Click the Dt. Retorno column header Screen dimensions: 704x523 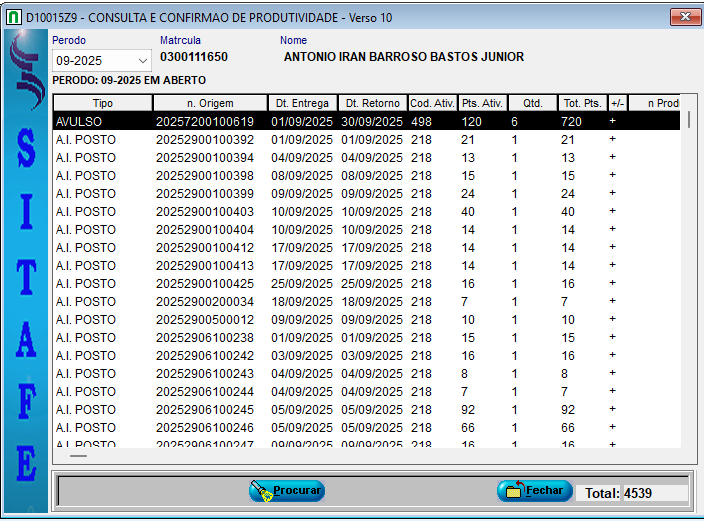[x=371, y=103]
